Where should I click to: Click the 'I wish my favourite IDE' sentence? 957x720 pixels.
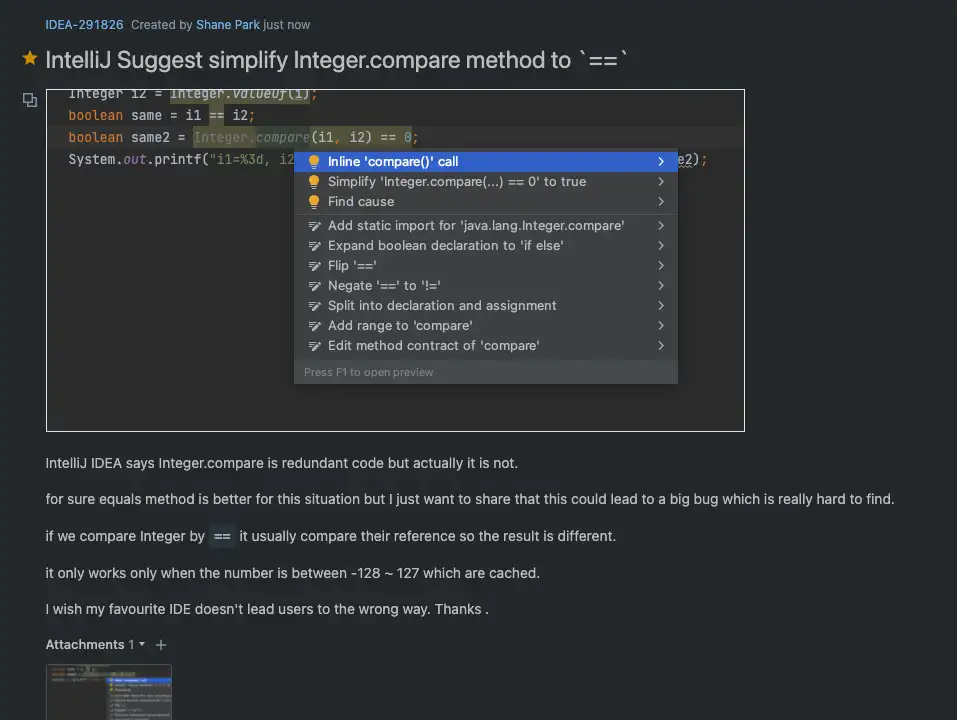[x=267, y=610]
